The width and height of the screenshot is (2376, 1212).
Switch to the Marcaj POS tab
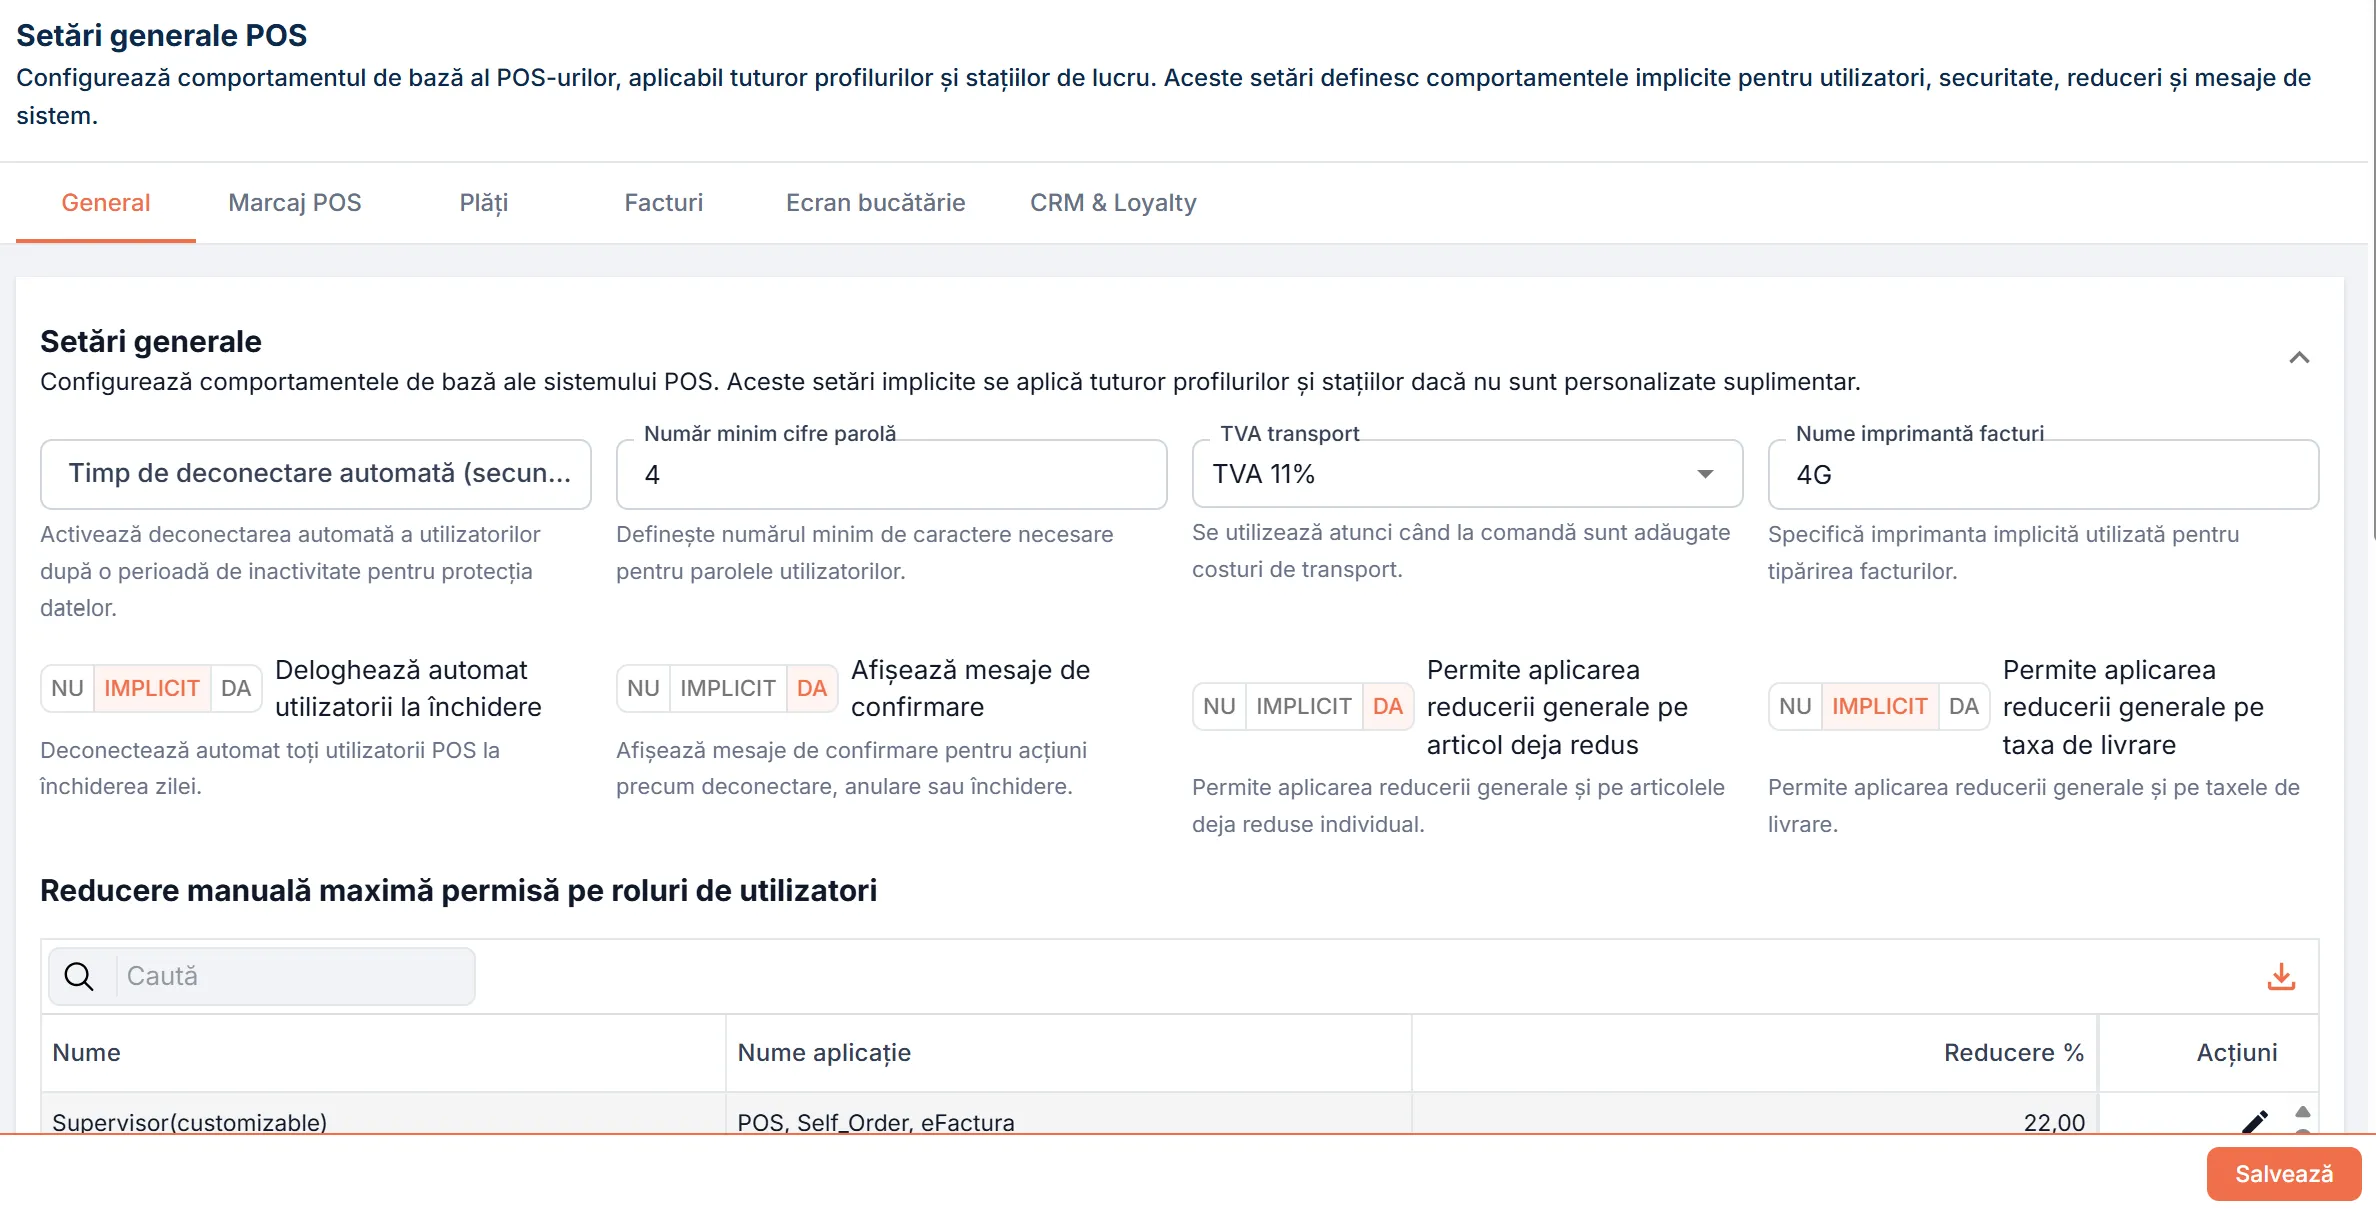(295, 203)
